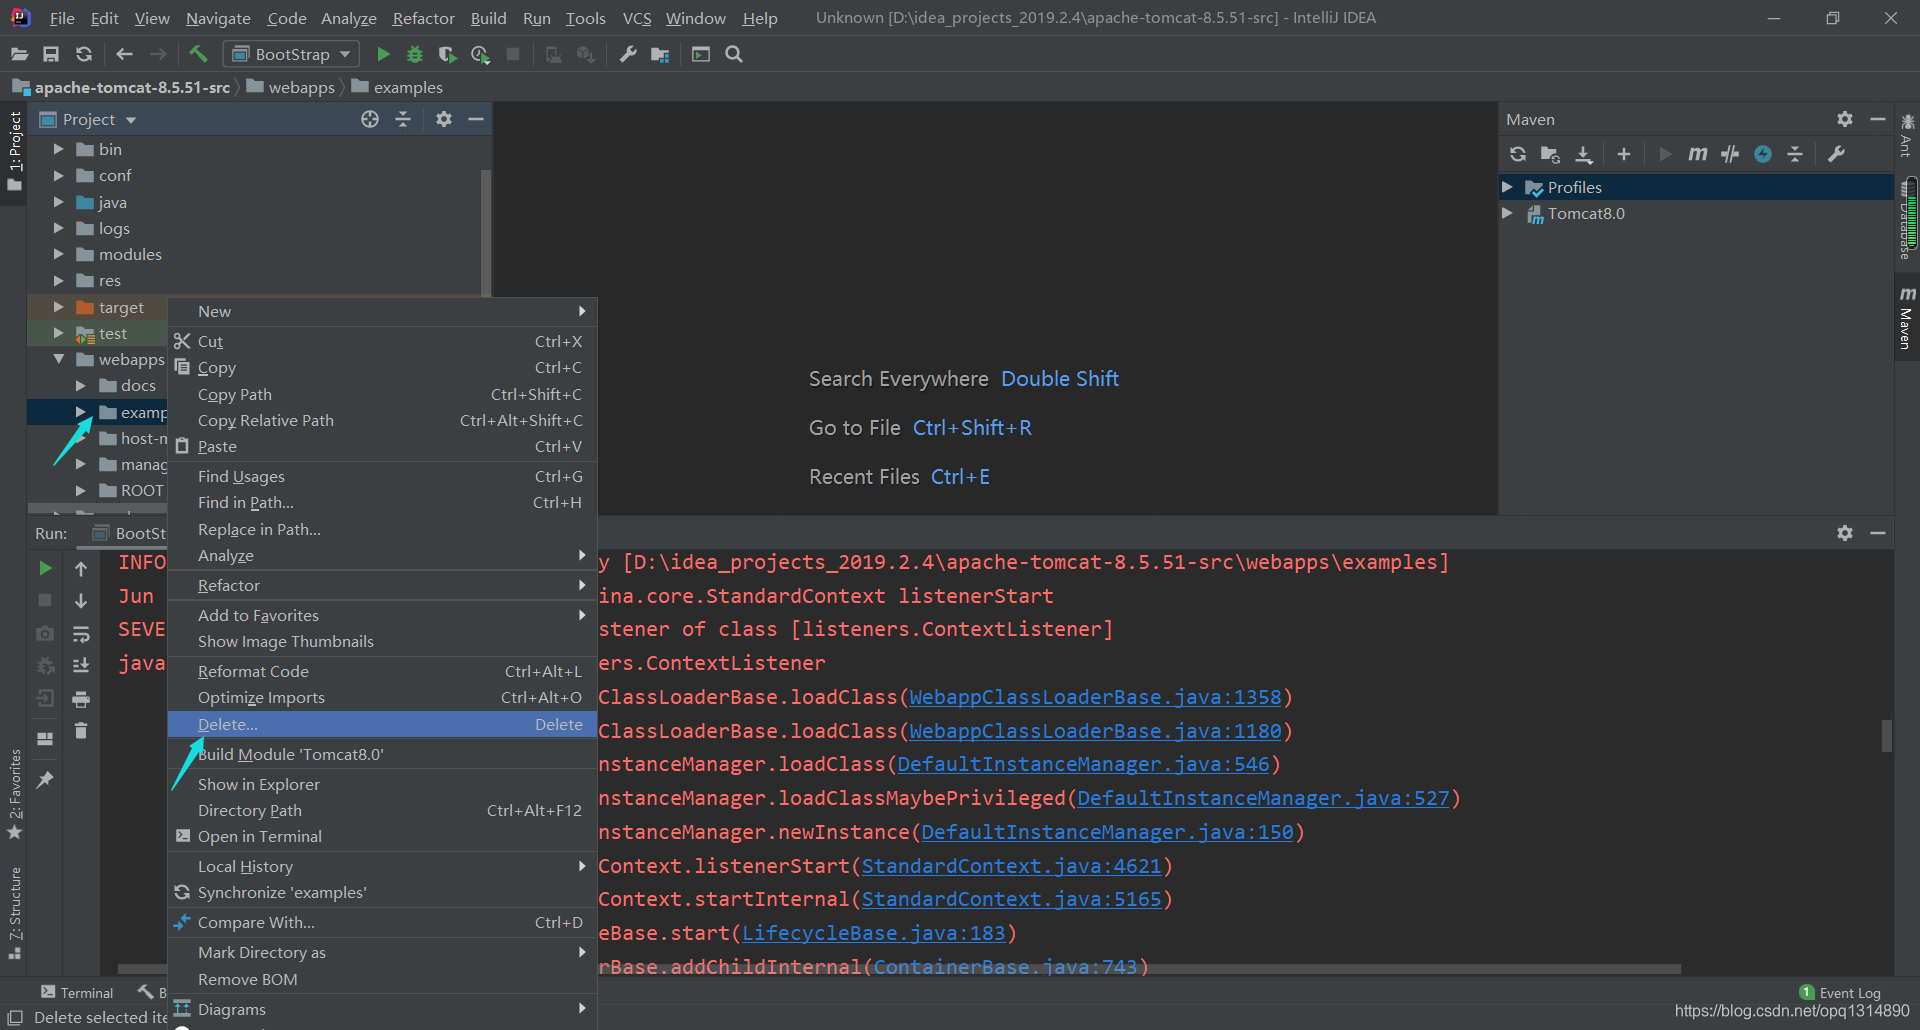The image size is (1920, 1030).
Task: Click the Open folder toolbar icon
Action: coord(19,54)
